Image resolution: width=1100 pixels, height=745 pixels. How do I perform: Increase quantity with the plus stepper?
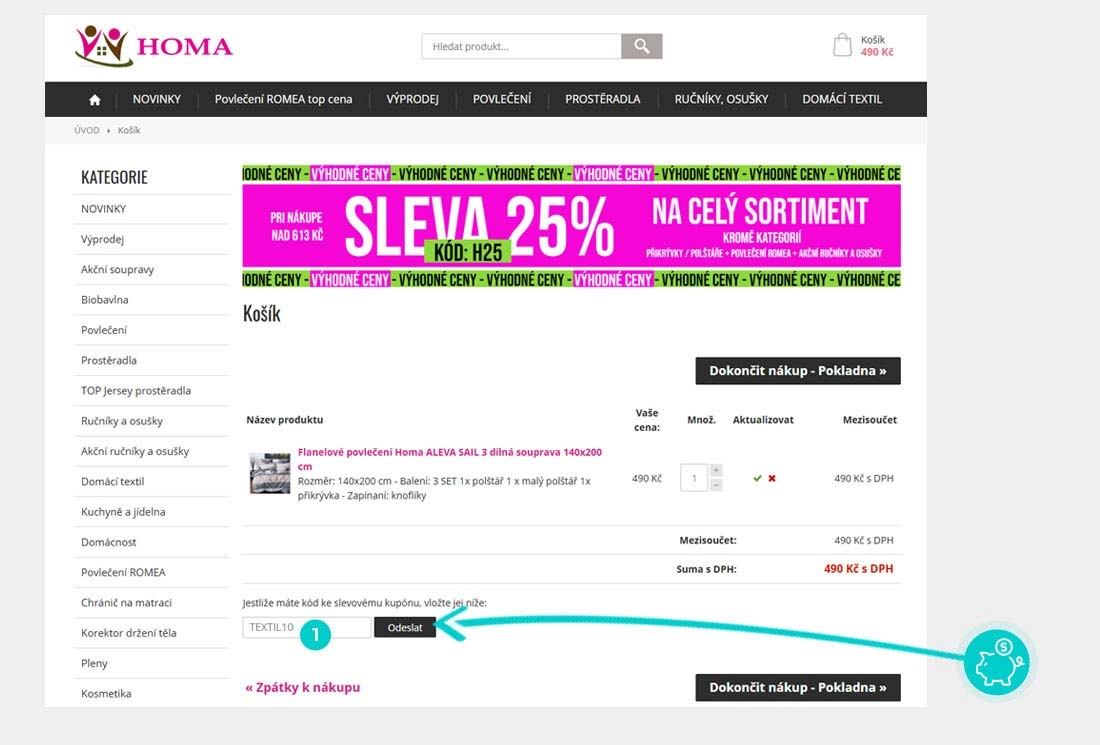coord(716,470)
